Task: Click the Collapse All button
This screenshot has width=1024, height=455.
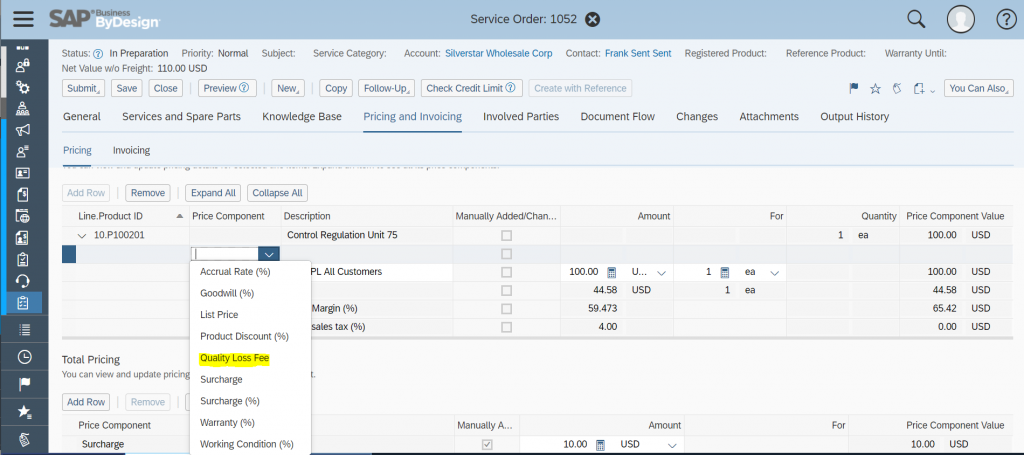Action: coord(278,193)
